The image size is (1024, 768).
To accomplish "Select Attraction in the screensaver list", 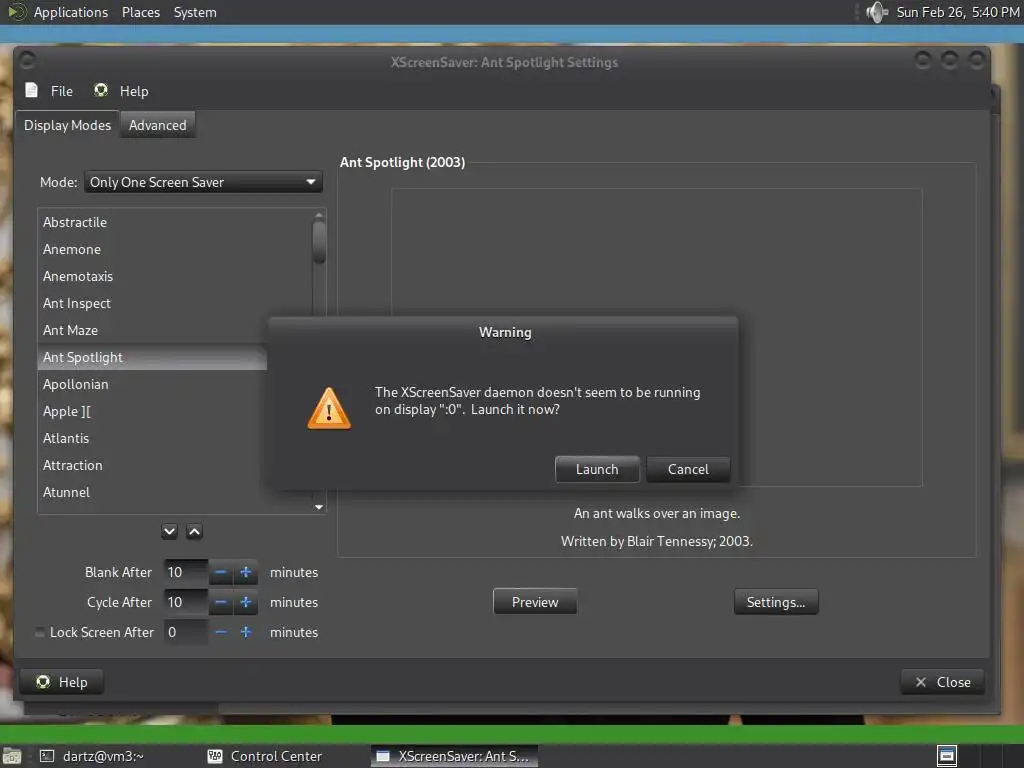I will pyautogui.click(x=152, y=465).
